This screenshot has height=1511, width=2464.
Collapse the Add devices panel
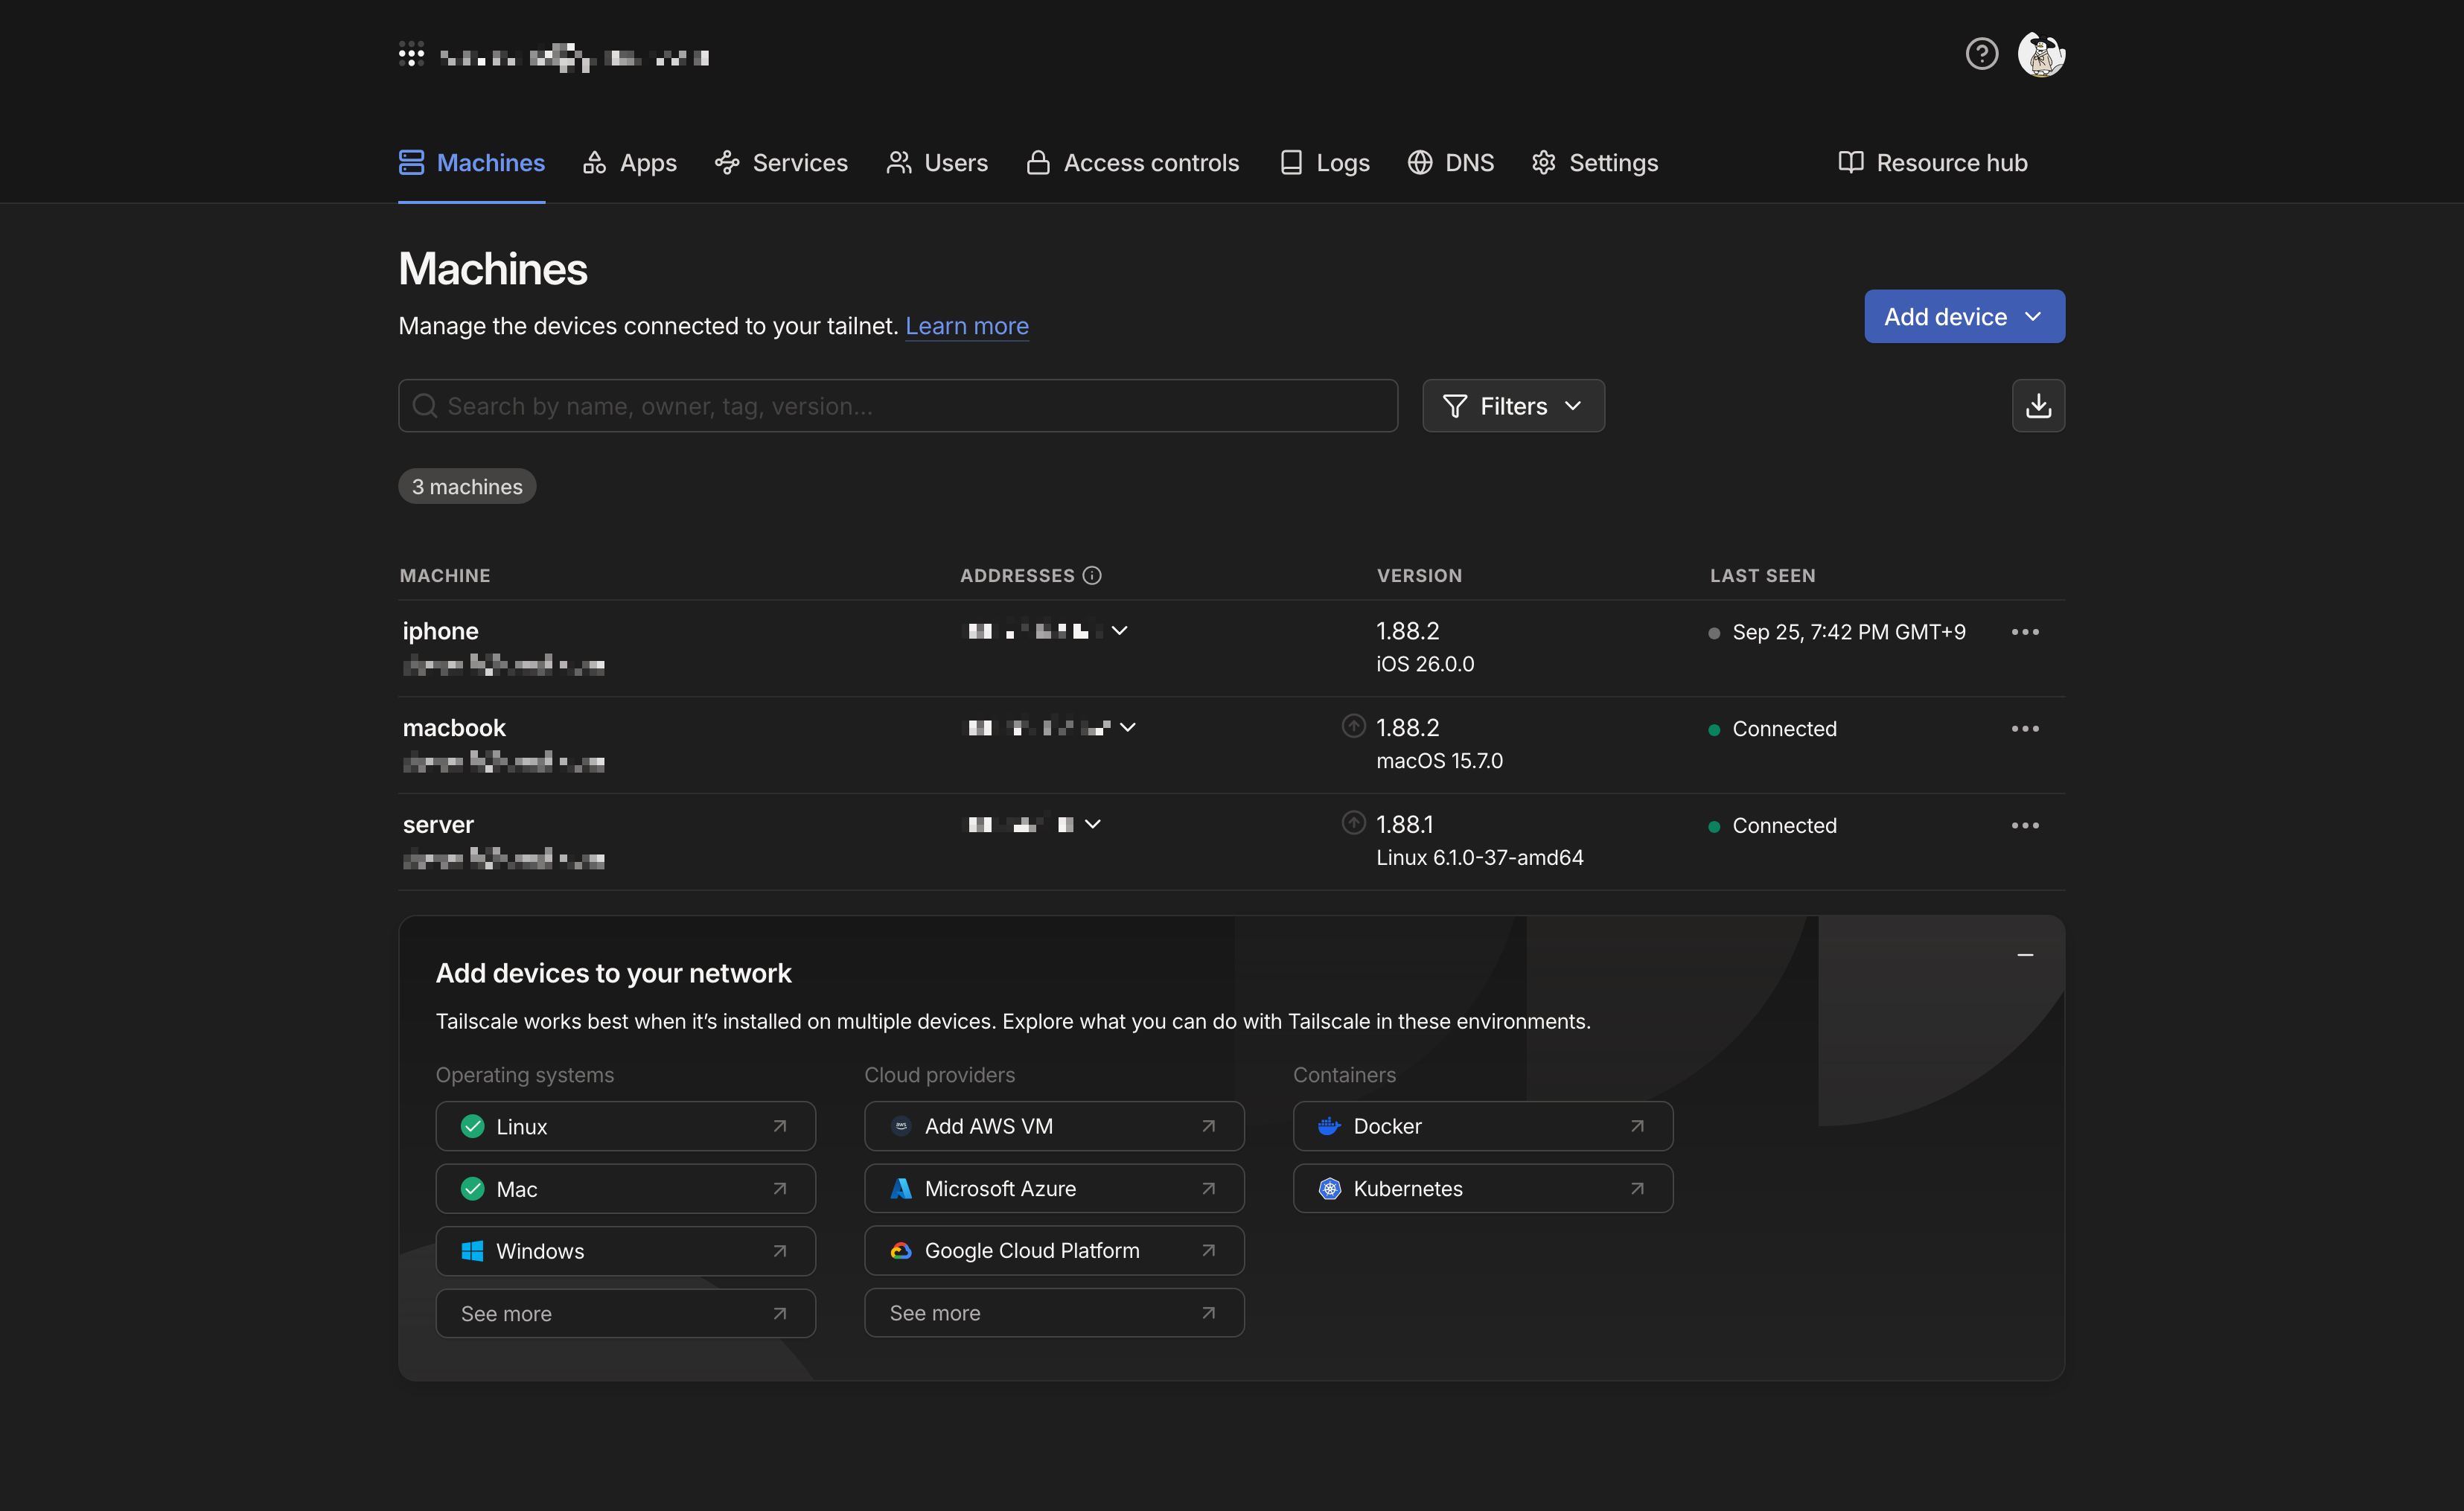[x=2025, y=955]
